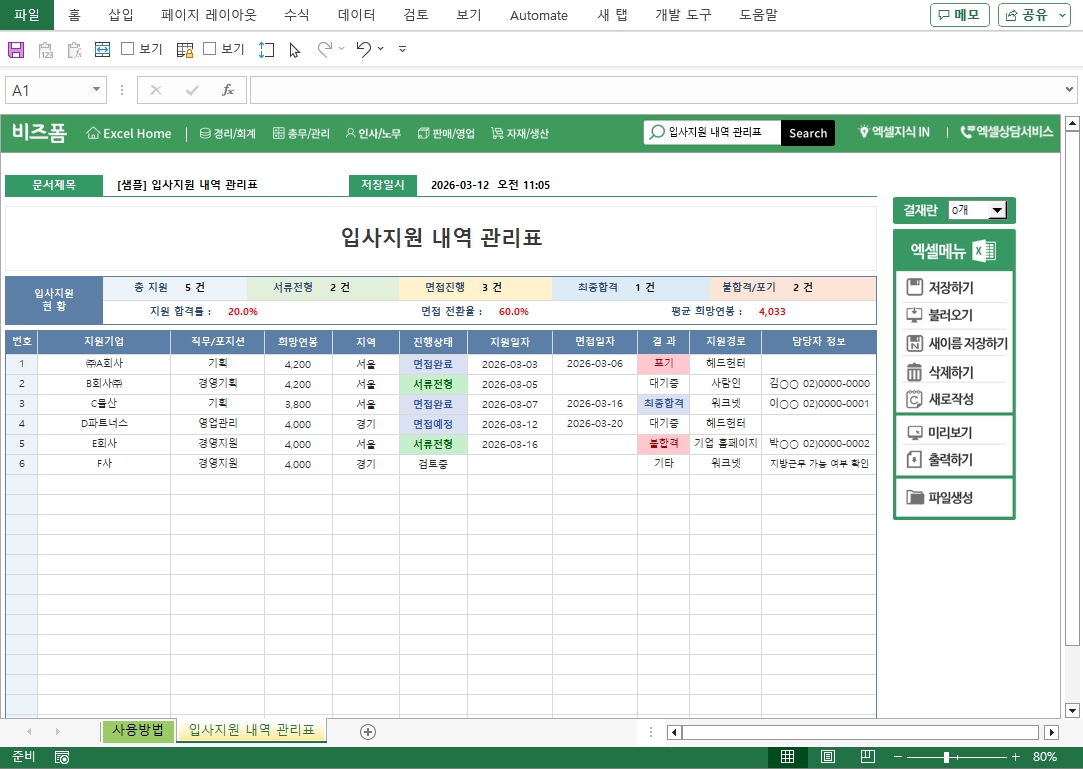Open the 수식 ribbon tab
Screen dimensions: 1083x769
click(297, 15)
